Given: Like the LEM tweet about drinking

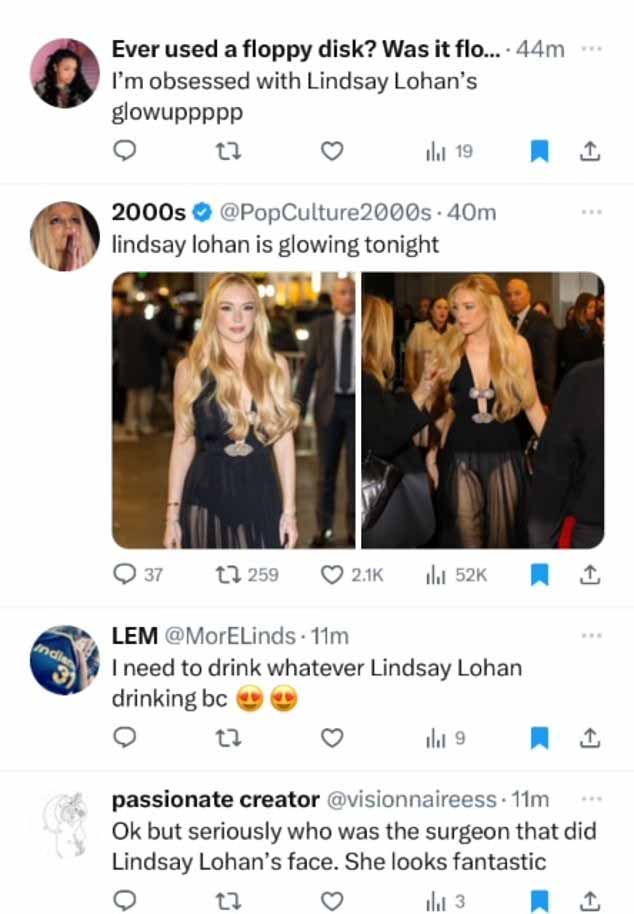Looking at the screenshot, I should (x=332, y=739).
